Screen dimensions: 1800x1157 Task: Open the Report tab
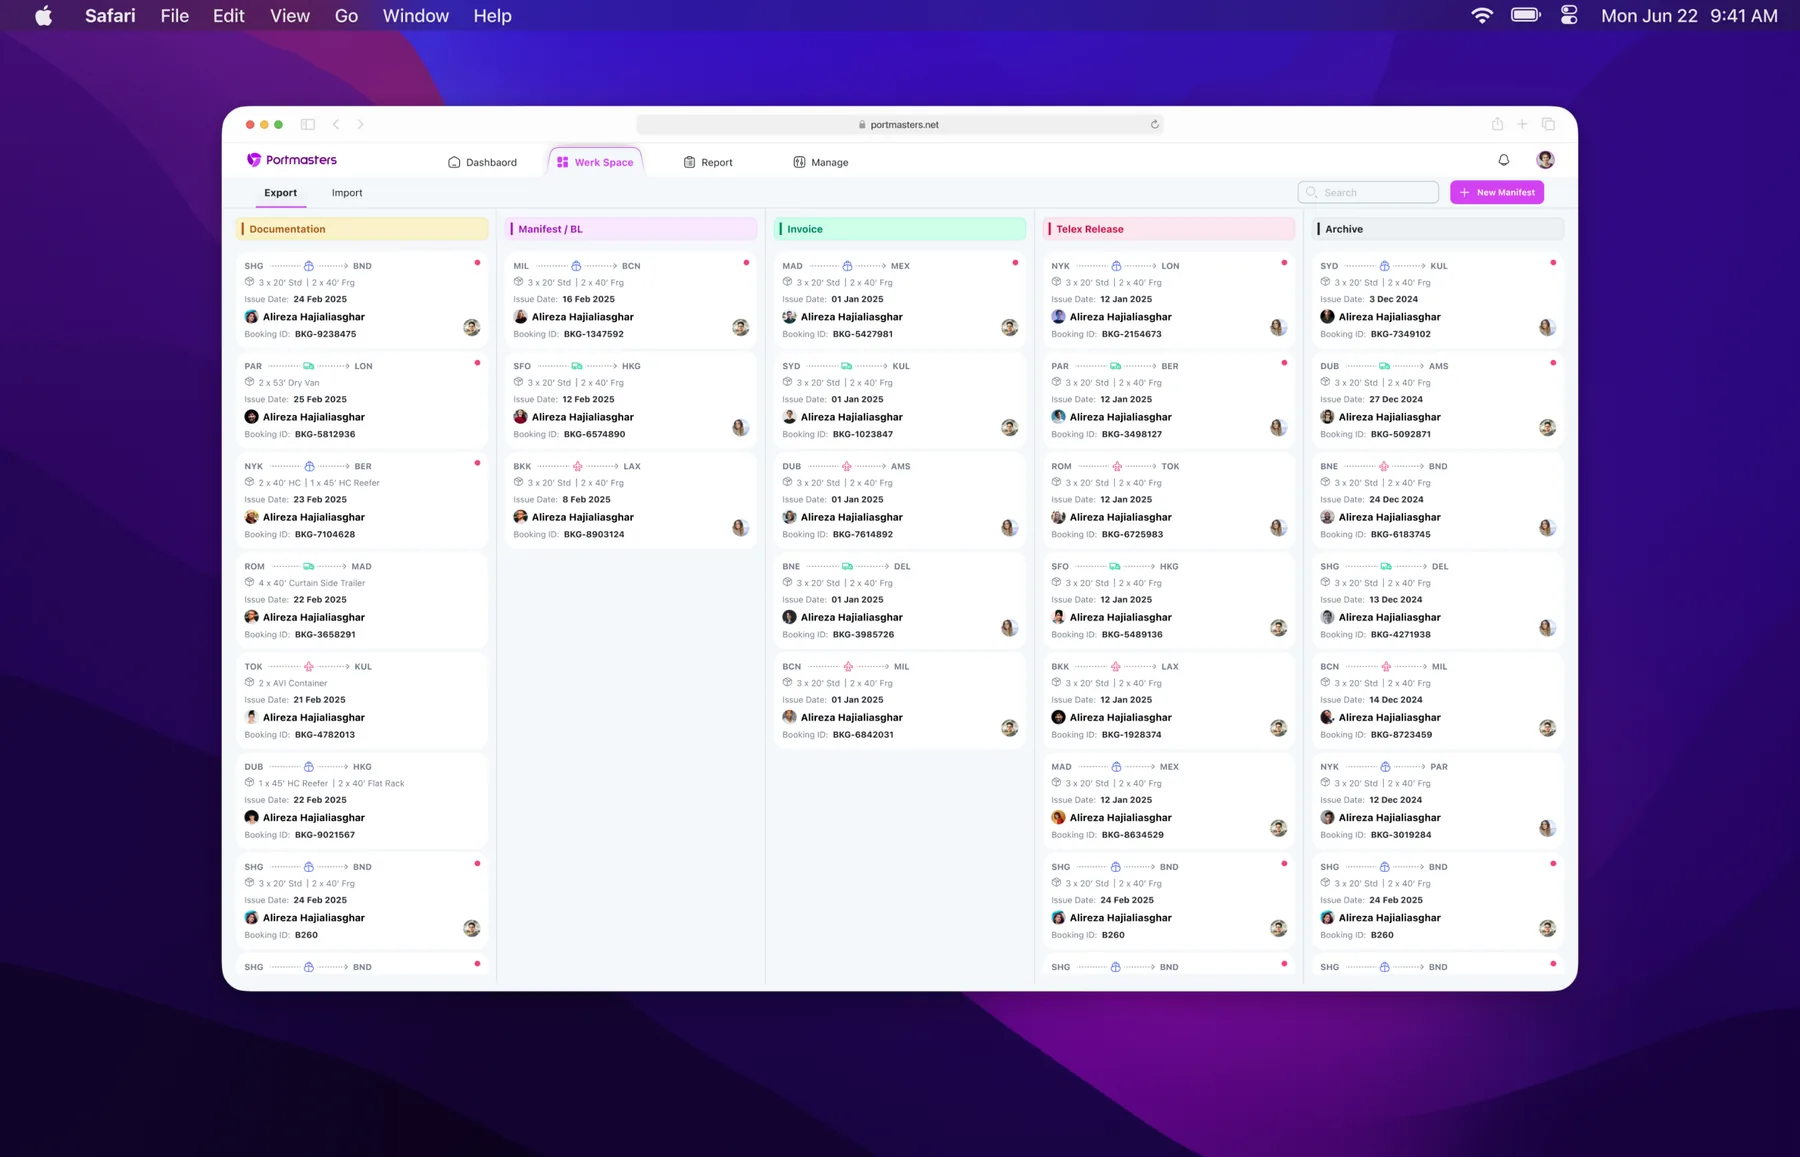[708, 162]
